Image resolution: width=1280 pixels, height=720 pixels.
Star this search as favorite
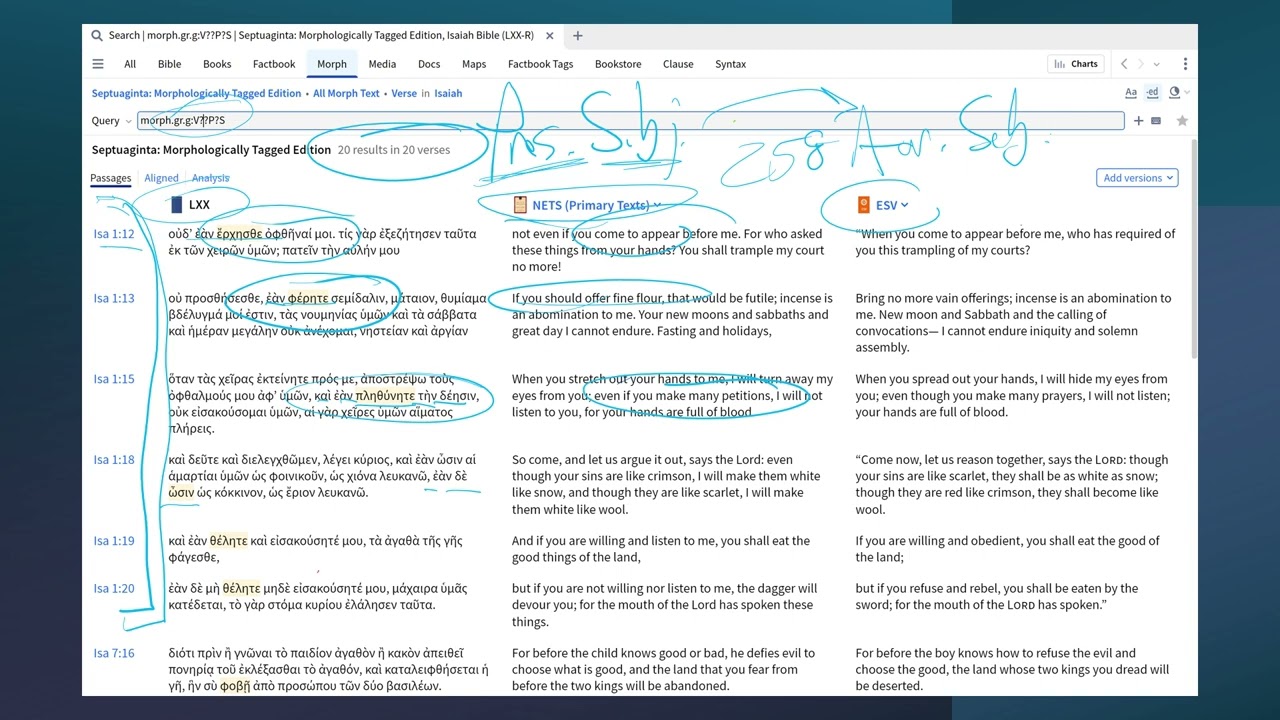1182,121
